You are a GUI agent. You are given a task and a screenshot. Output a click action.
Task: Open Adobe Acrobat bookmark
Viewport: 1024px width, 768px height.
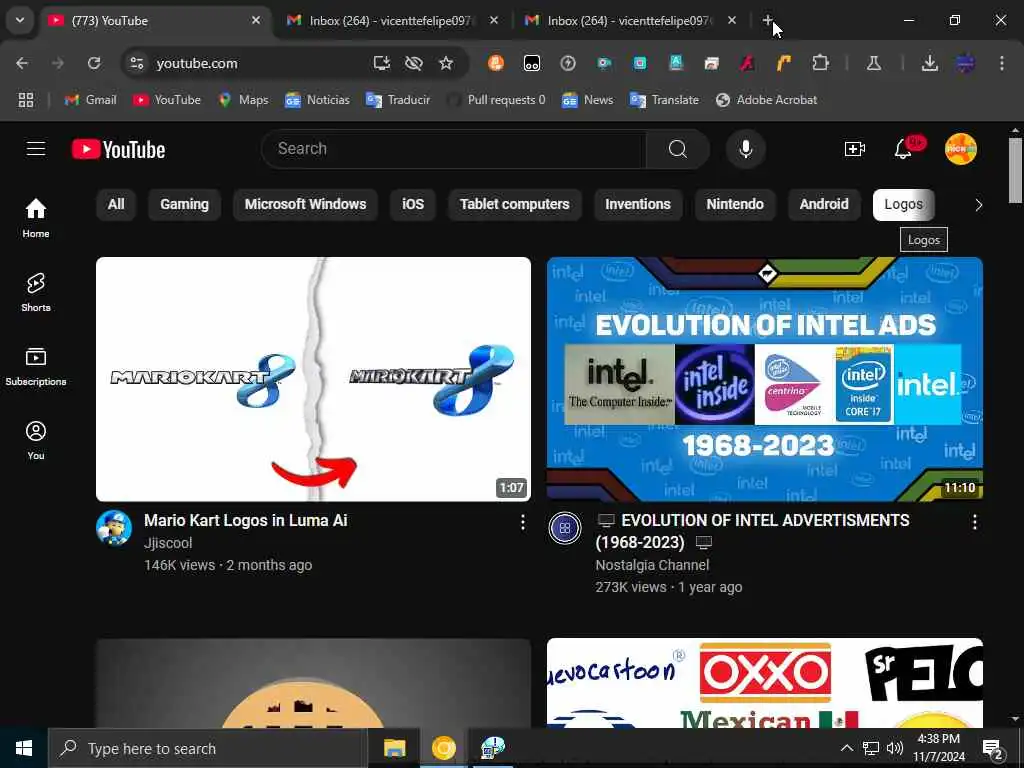click(x=767, y=100)
